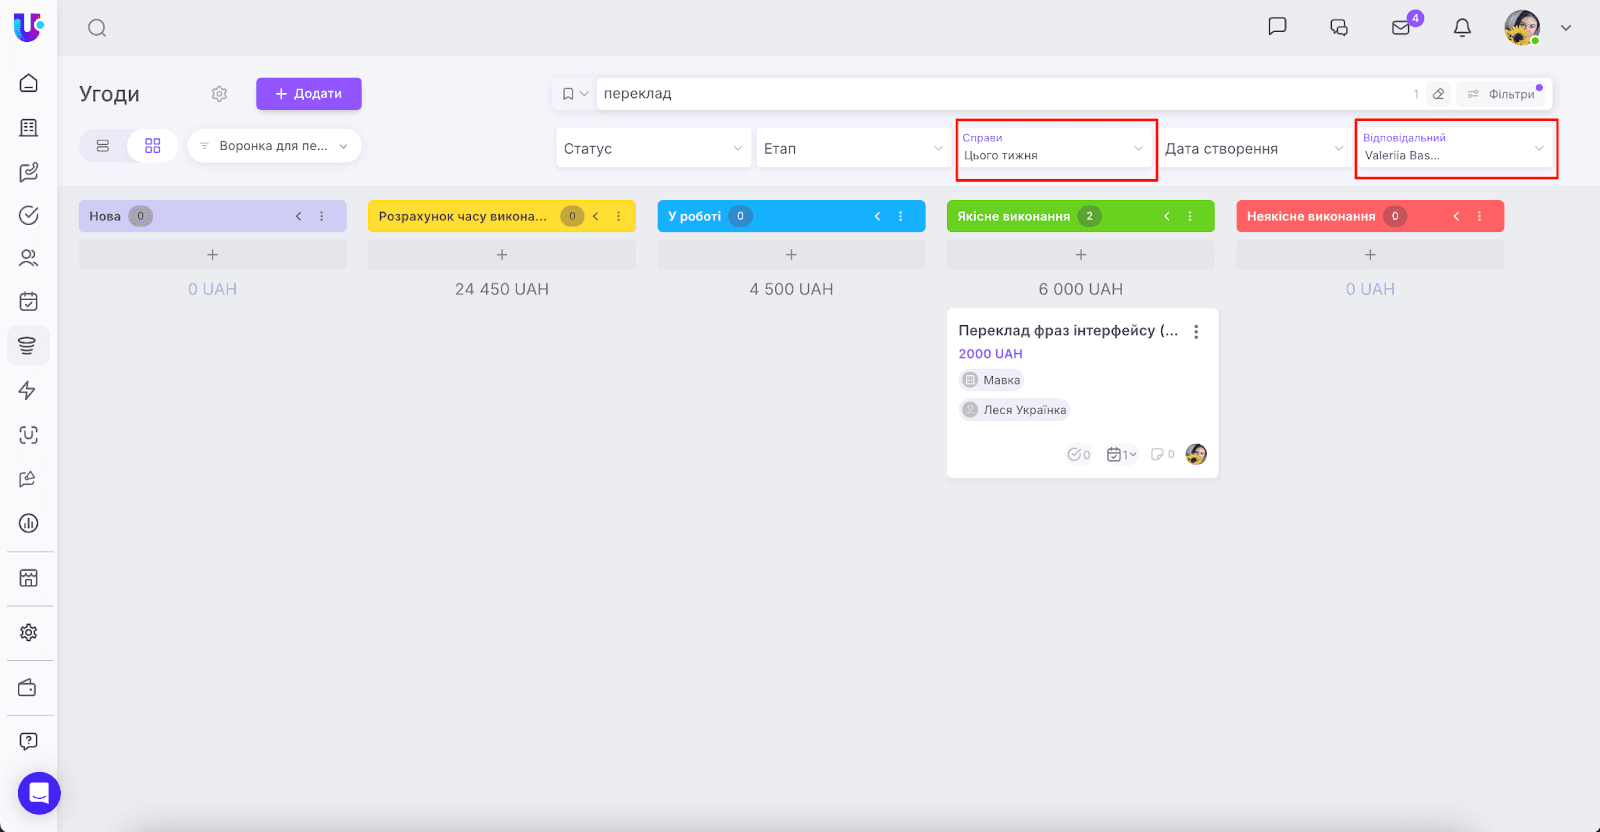Screen dimensions: 1600x832
Task: Open the Відповідальний filter dropdown
Action: pos(1456,149)
